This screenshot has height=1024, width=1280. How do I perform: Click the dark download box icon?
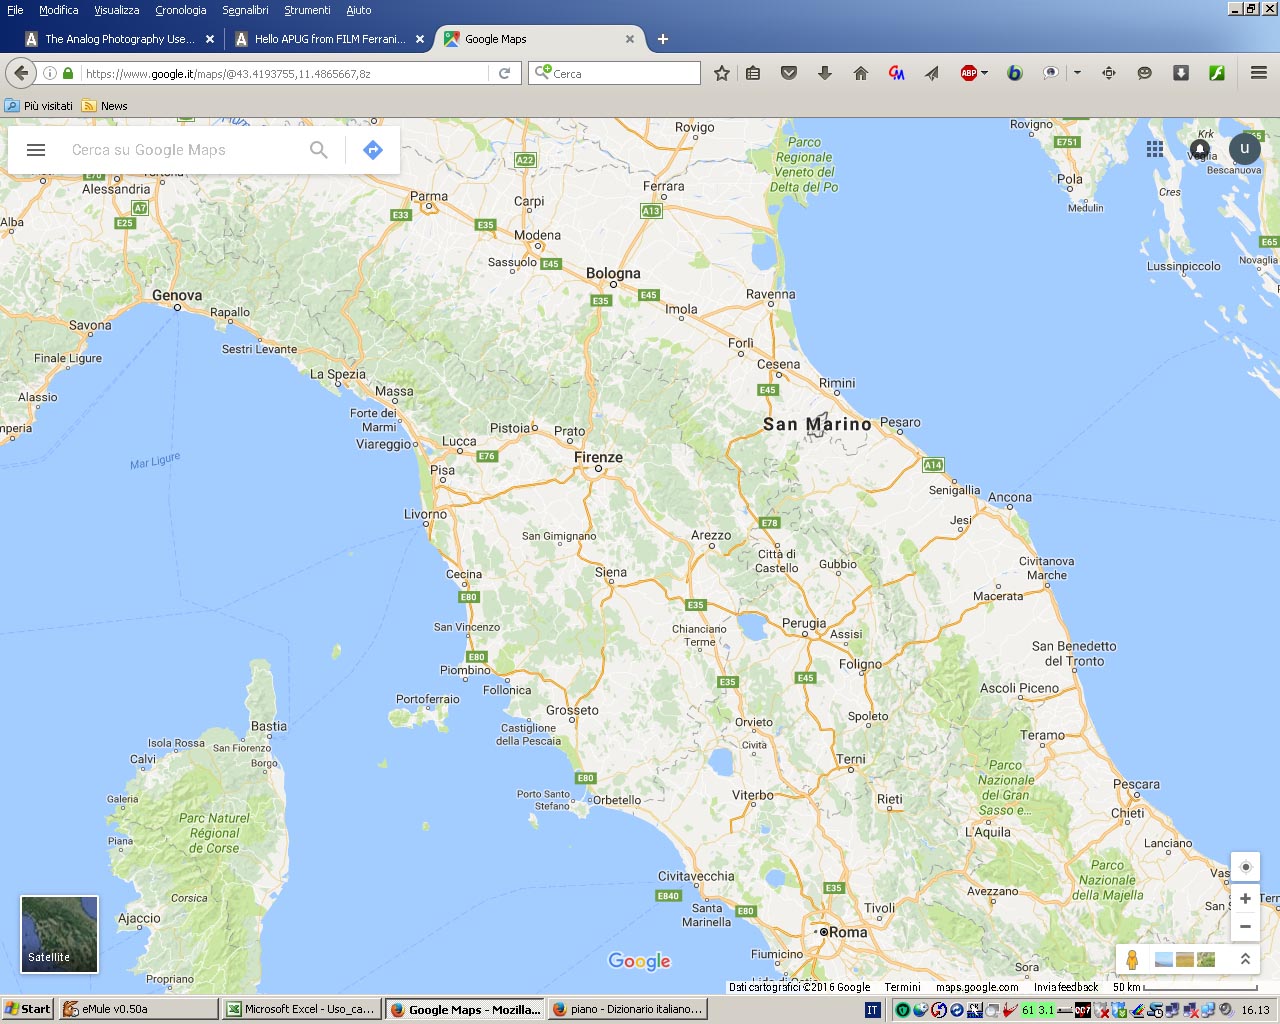(1181, 73)
